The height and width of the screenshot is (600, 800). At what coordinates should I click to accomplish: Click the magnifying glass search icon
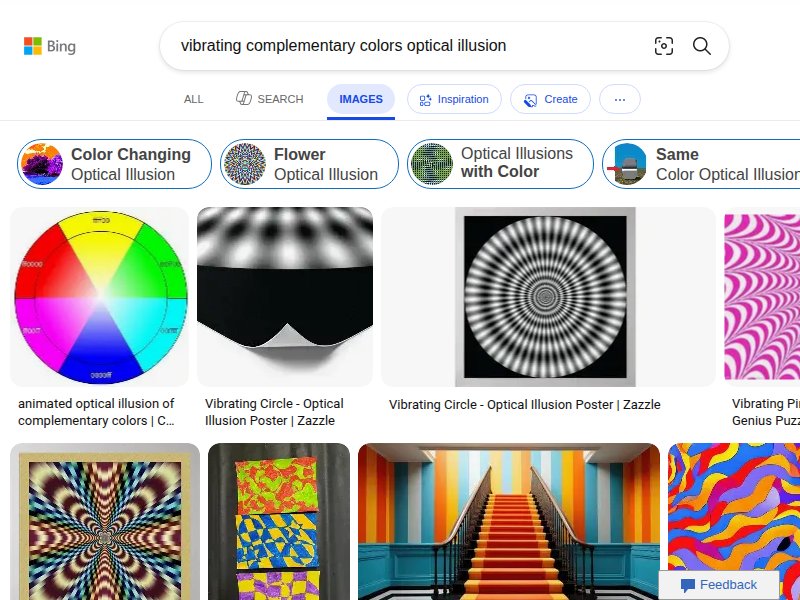[x=701, y=46]
